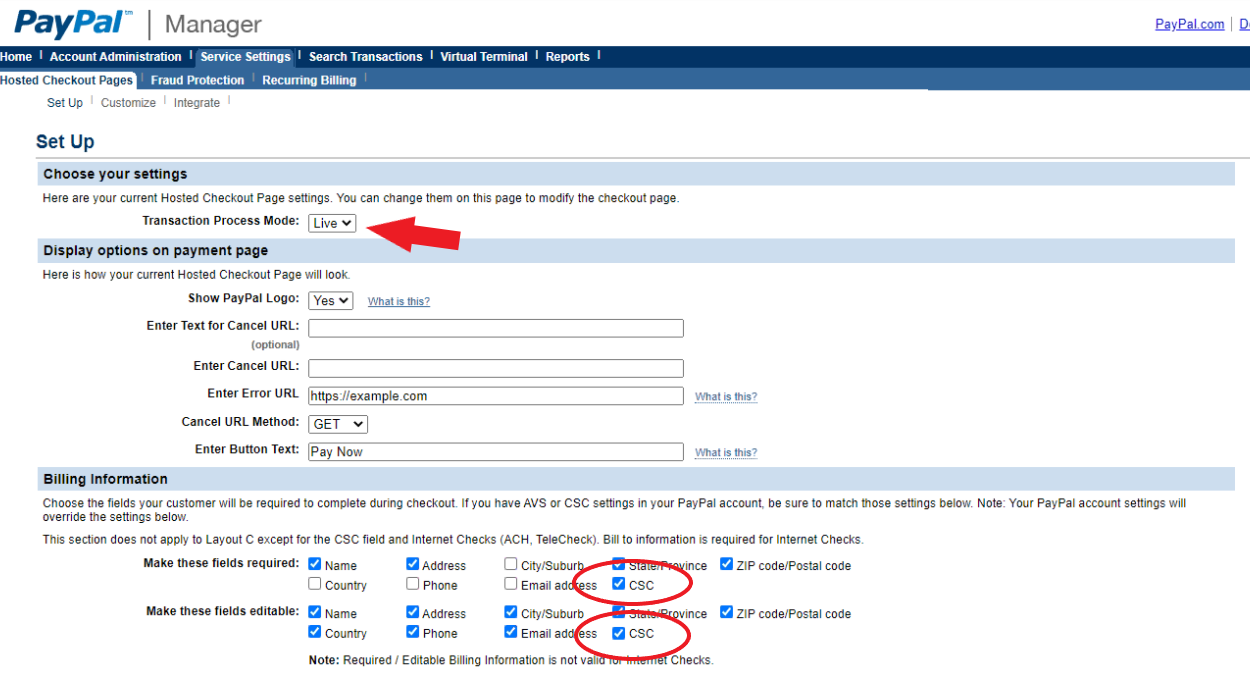
Task: Focus the Text for Cancel URL field
Action: point(496,328)
